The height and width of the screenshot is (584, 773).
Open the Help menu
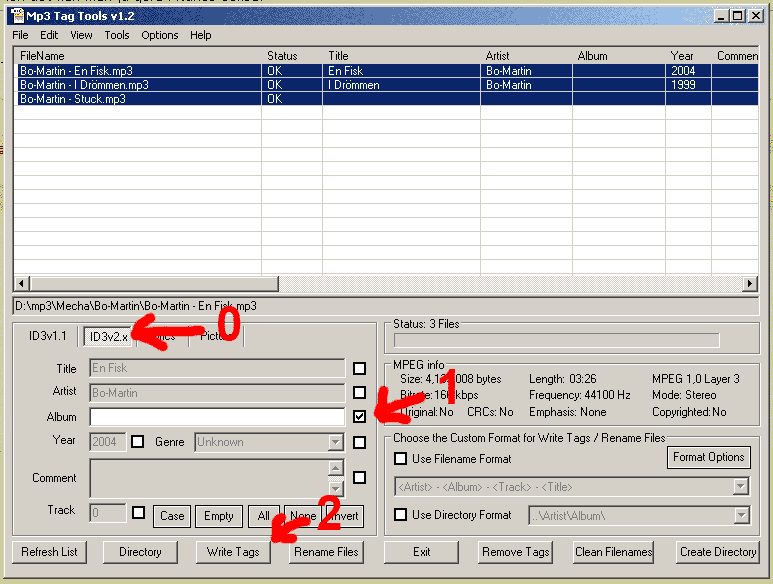click(x=201, y=35)
